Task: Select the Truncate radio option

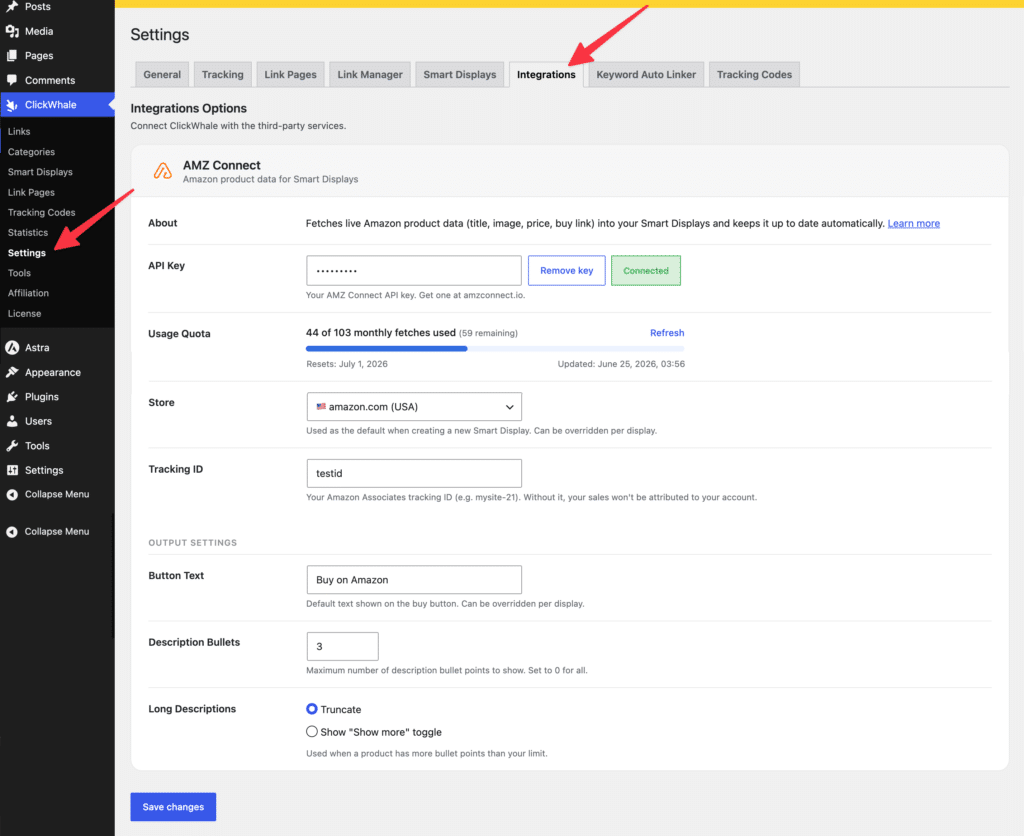Action: pos(312,709)
